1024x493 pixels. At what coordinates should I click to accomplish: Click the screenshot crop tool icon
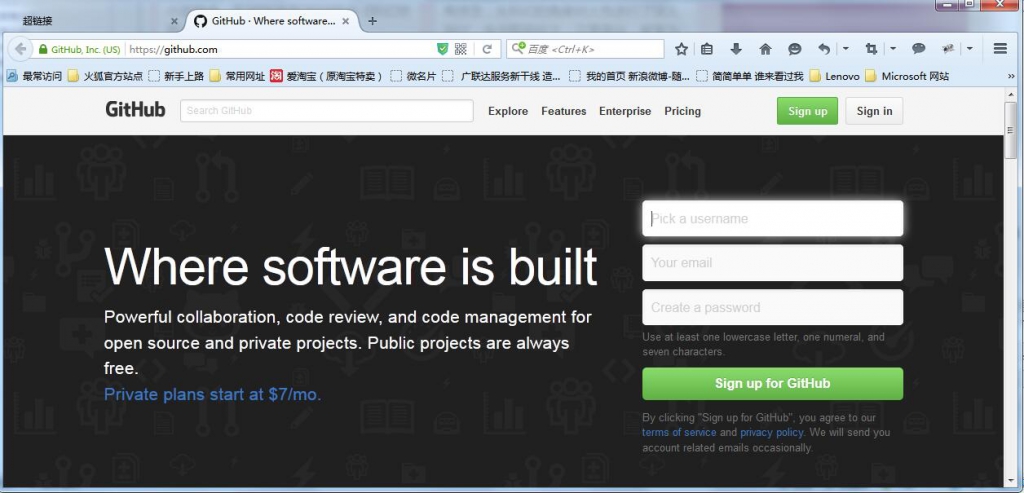coord(871,49)
